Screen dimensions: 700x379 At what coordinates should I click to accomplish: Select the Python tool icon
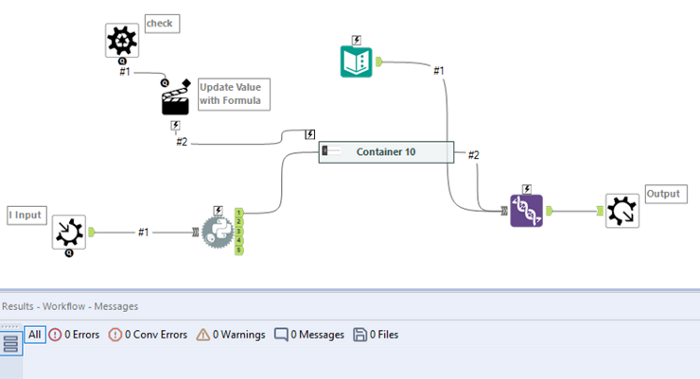click(217, 232)
